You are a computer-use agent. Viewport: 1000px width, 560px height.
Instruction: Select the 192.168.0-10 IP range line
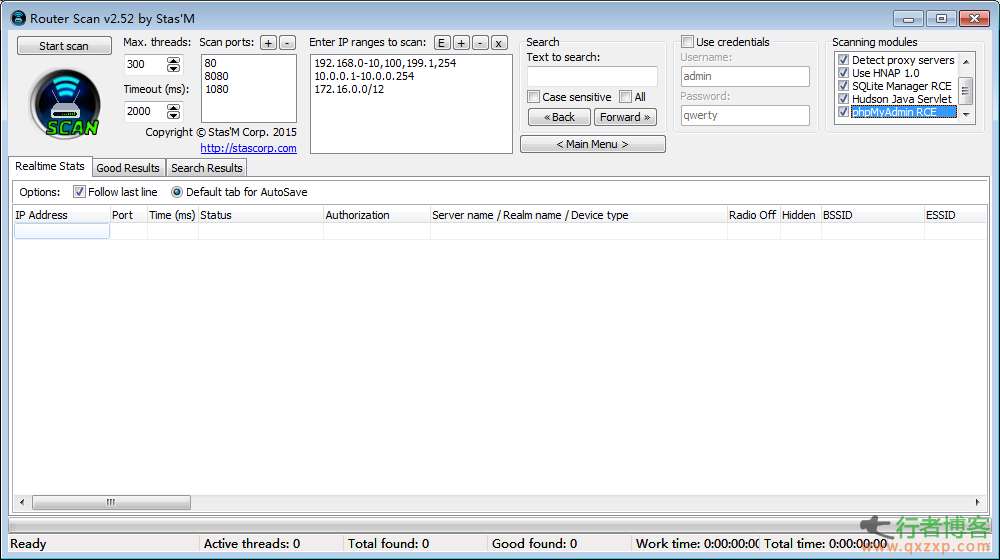pos(385,63)
